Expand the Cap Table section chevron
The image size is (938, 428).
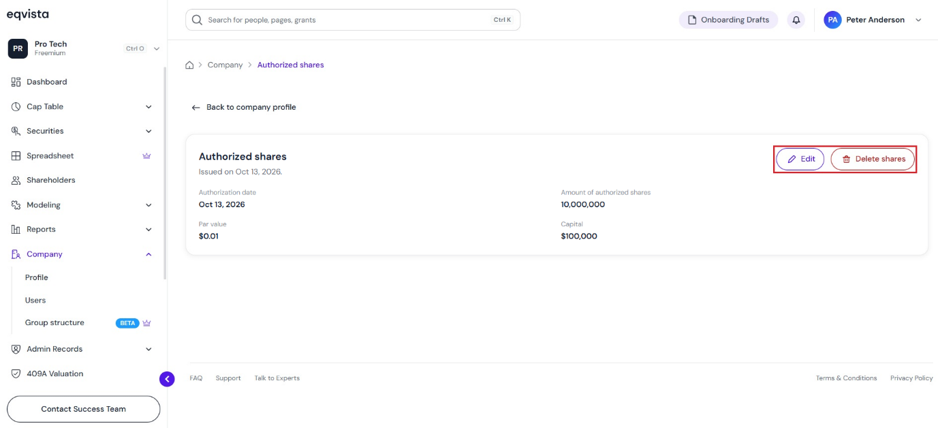coord(149,107)
